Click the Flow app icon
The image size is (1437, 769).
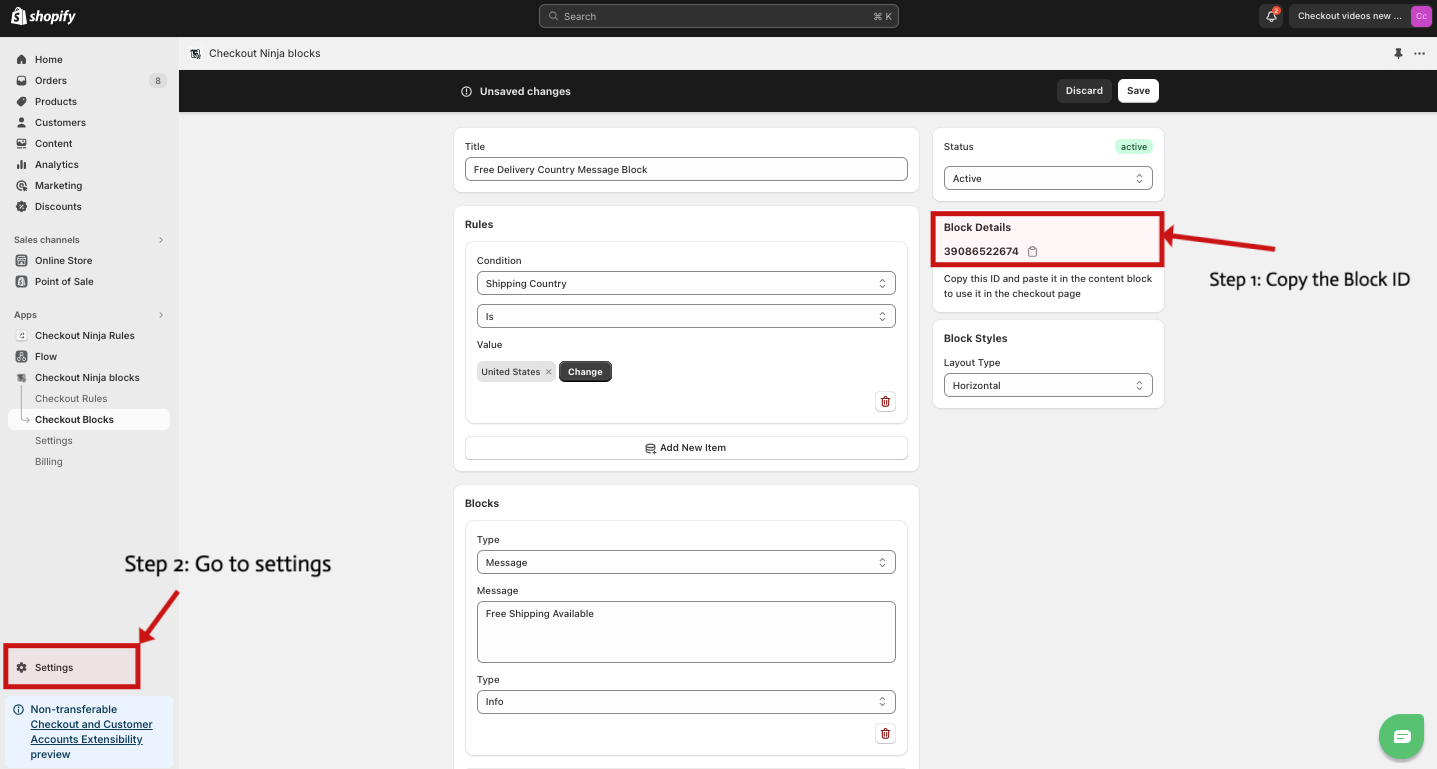21,357
